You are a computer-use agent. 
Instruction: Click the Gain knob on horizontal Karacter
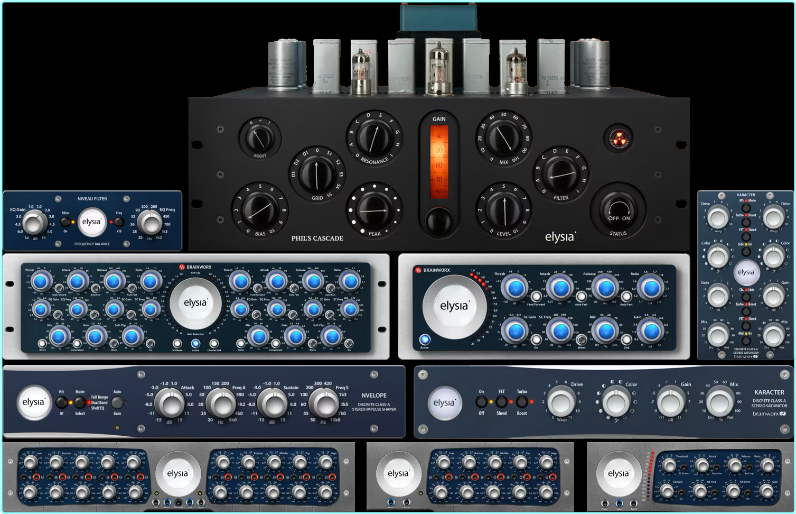click(x=671, y=400)
